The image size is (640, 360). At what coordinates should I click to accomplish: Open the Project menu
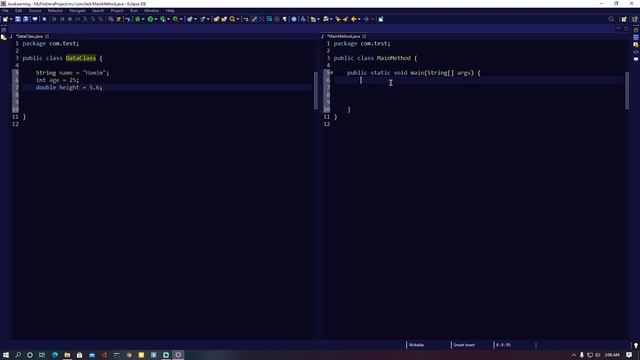click(117, 11)
